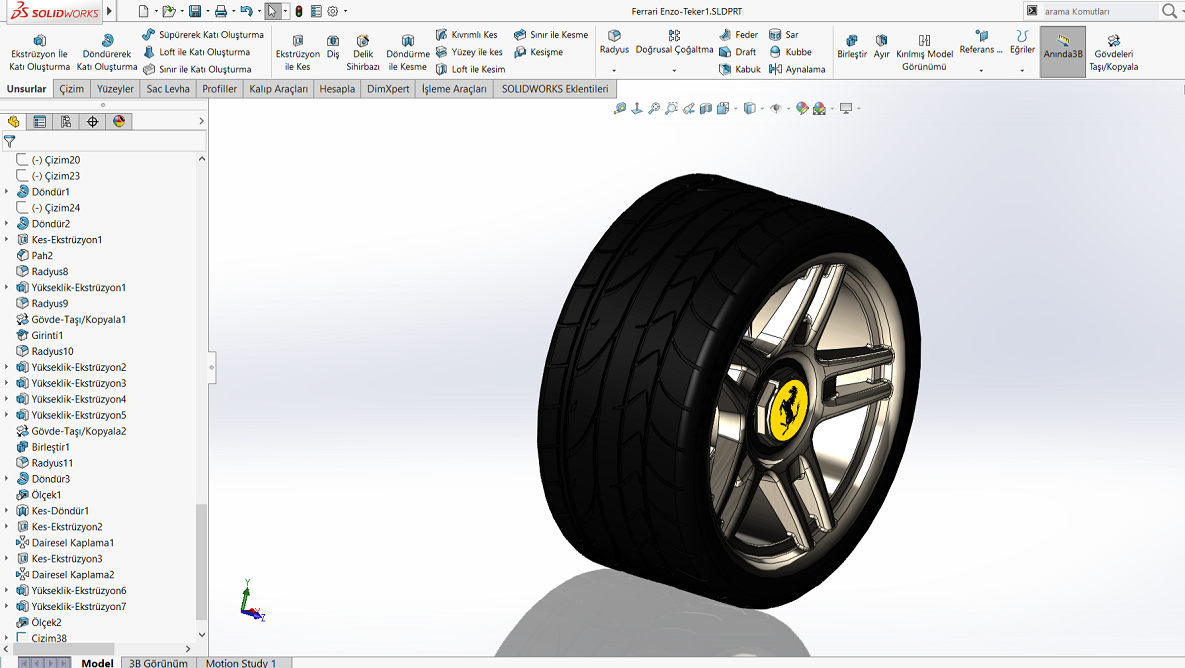The height and width of the screenshot is (668, 1185).
Task: Click the Print icon in the top toolbar
Action: (221, 11)
